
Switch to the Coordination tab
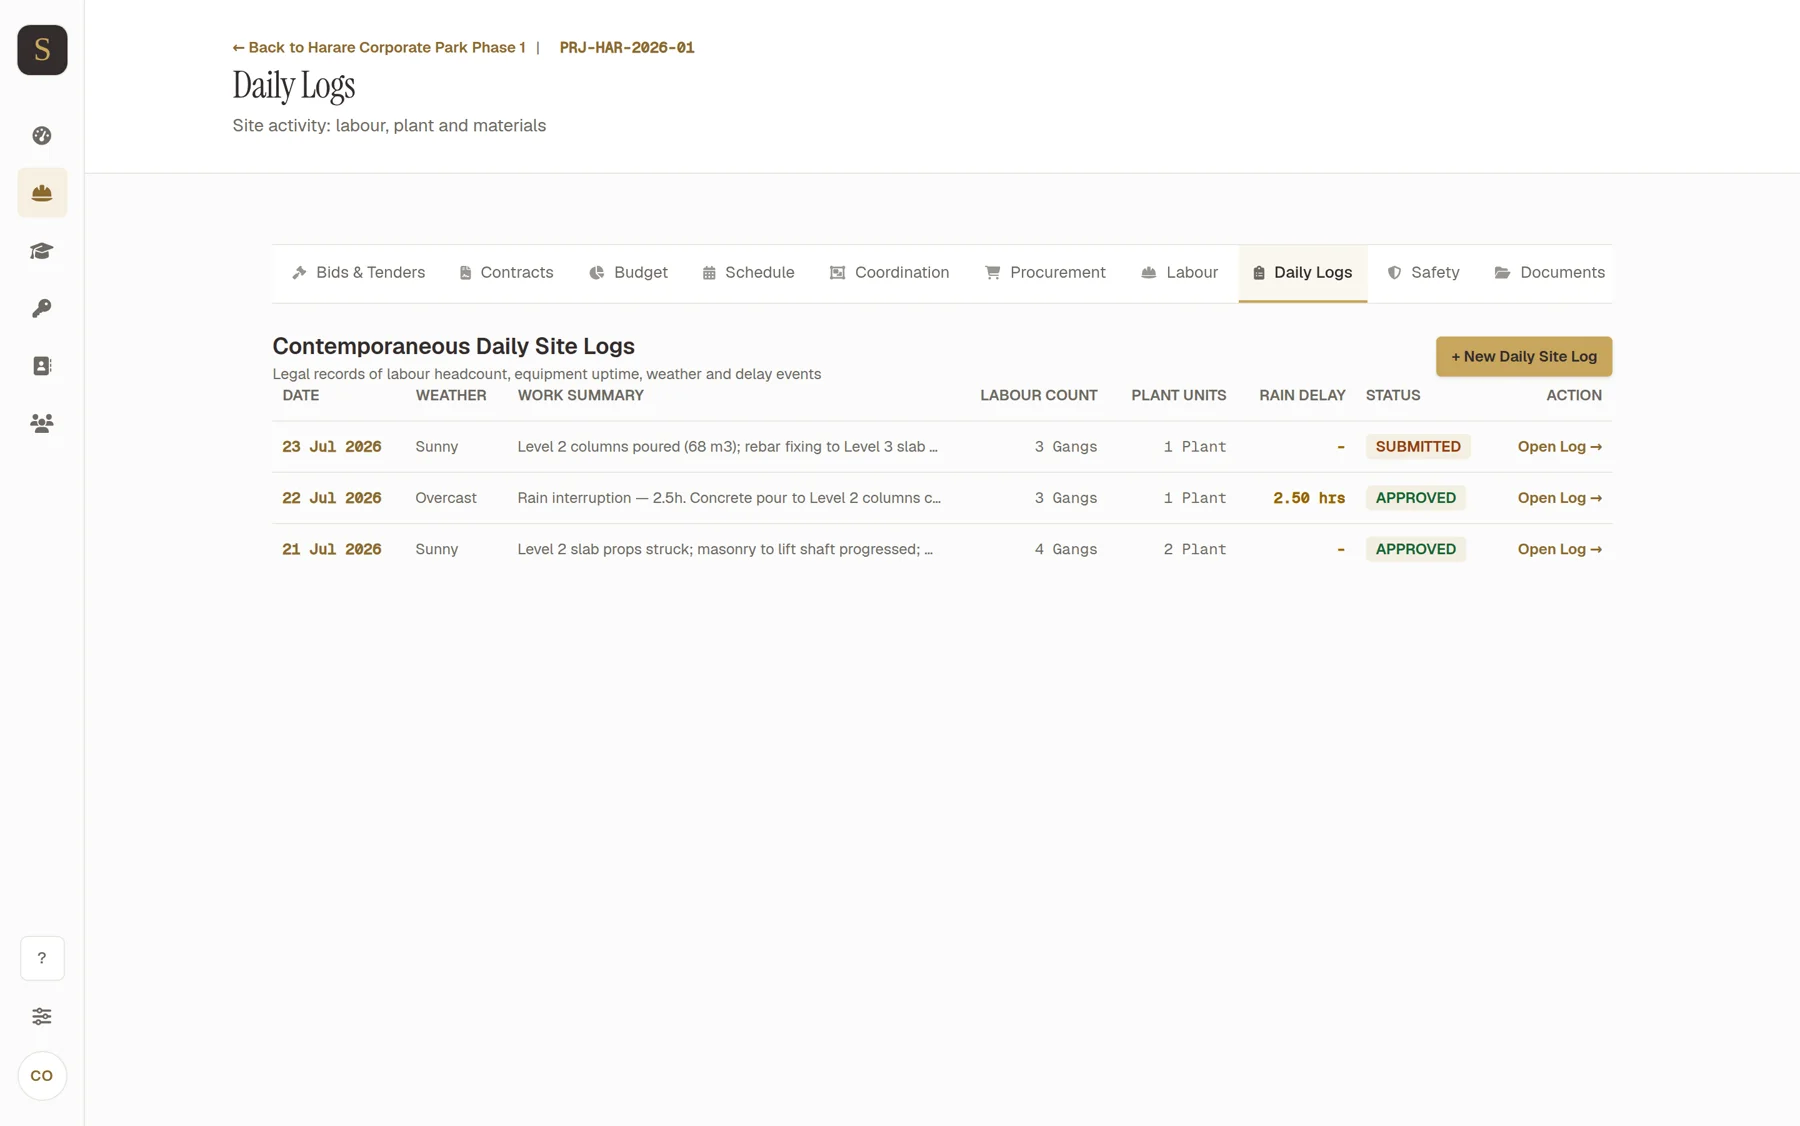889,273
